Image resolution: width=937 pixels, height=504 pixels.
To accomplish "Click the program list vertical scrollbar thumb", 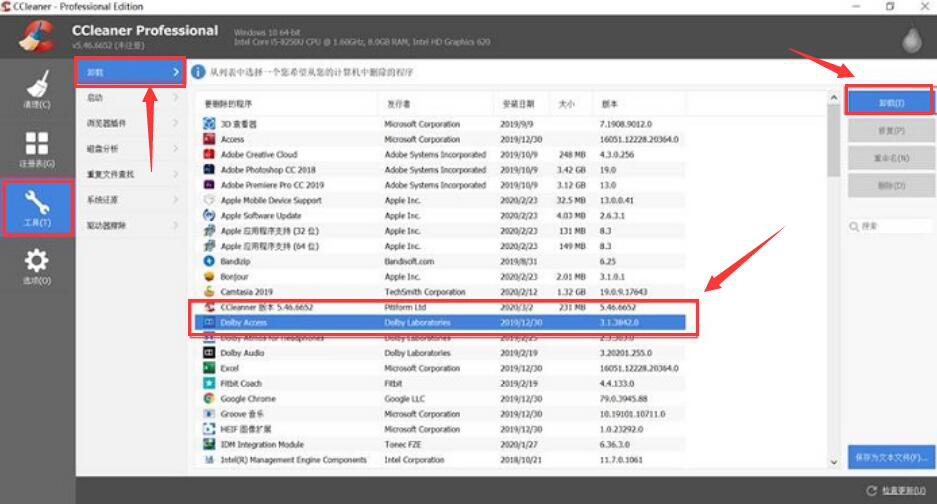I will 834,140.
